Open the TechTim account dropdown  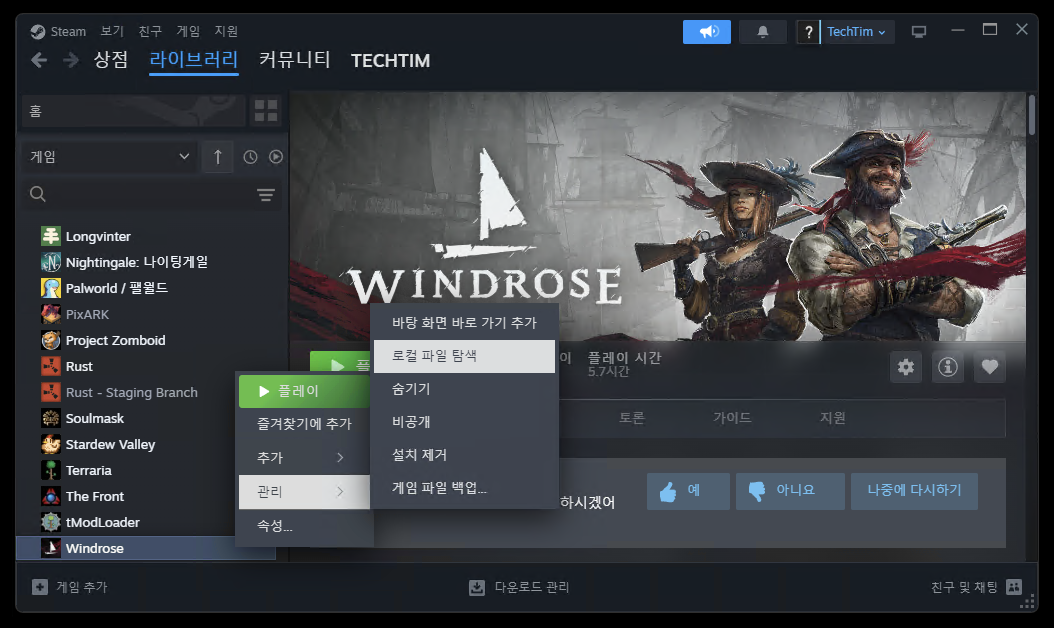coord(856,32)
